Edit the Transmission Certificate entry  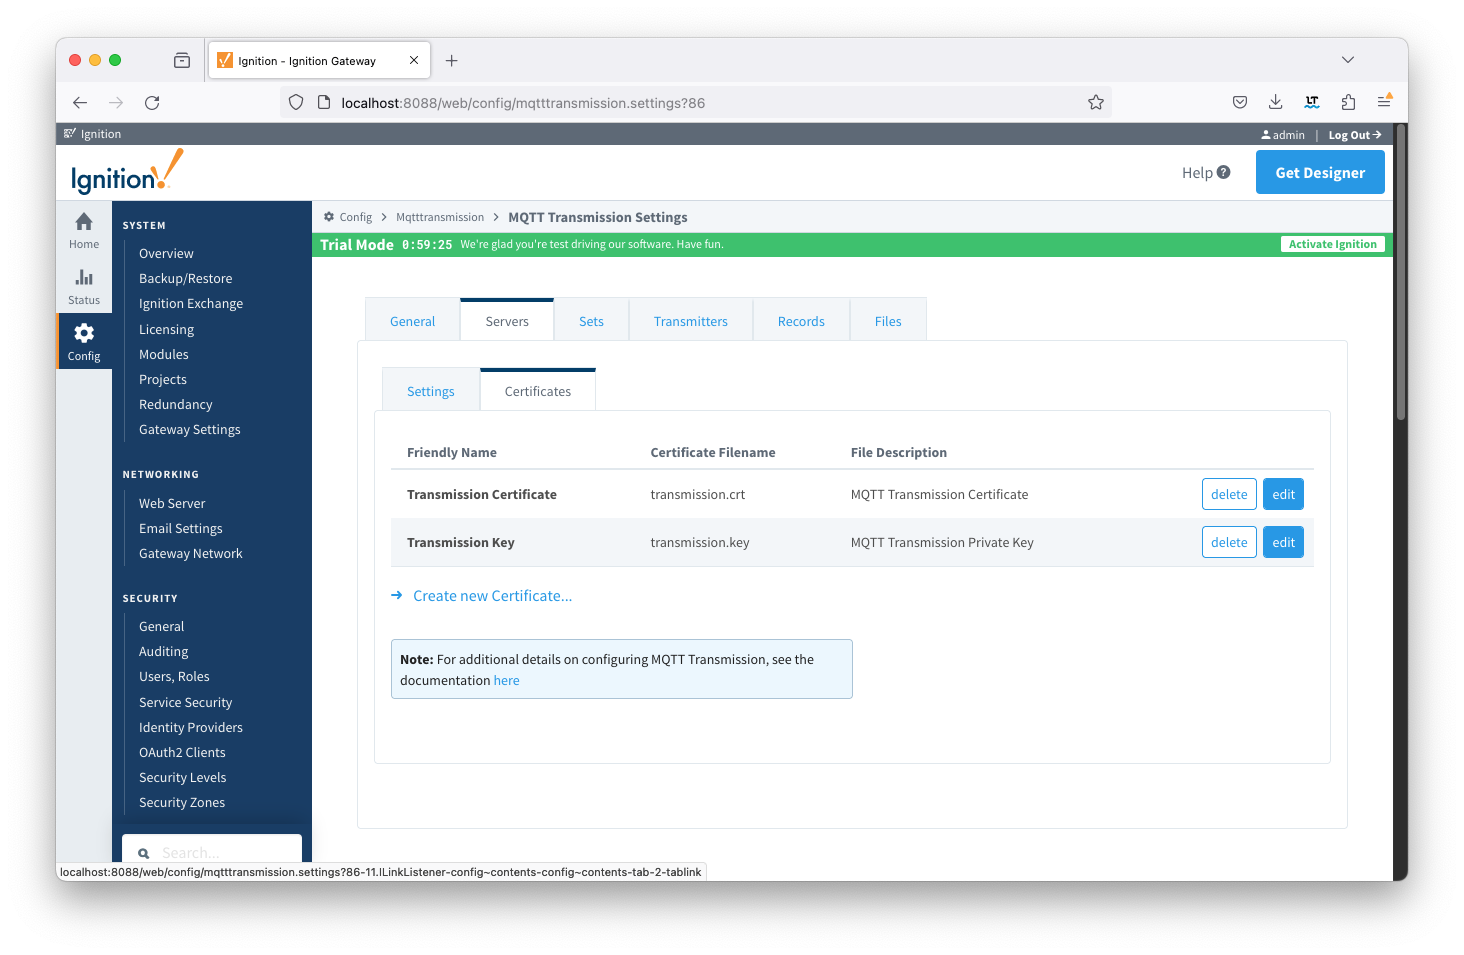point(1284,494)
